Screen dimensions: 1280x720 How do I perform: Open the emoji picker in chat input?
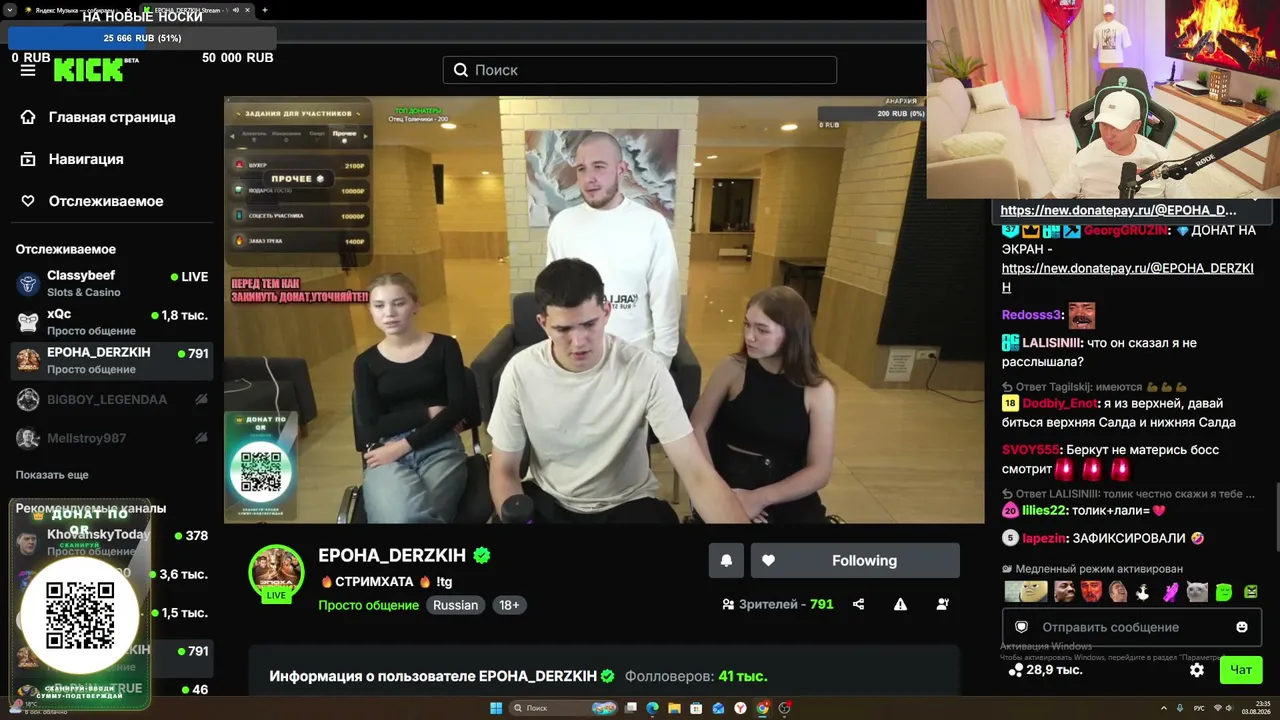[x=1242, y=627]
